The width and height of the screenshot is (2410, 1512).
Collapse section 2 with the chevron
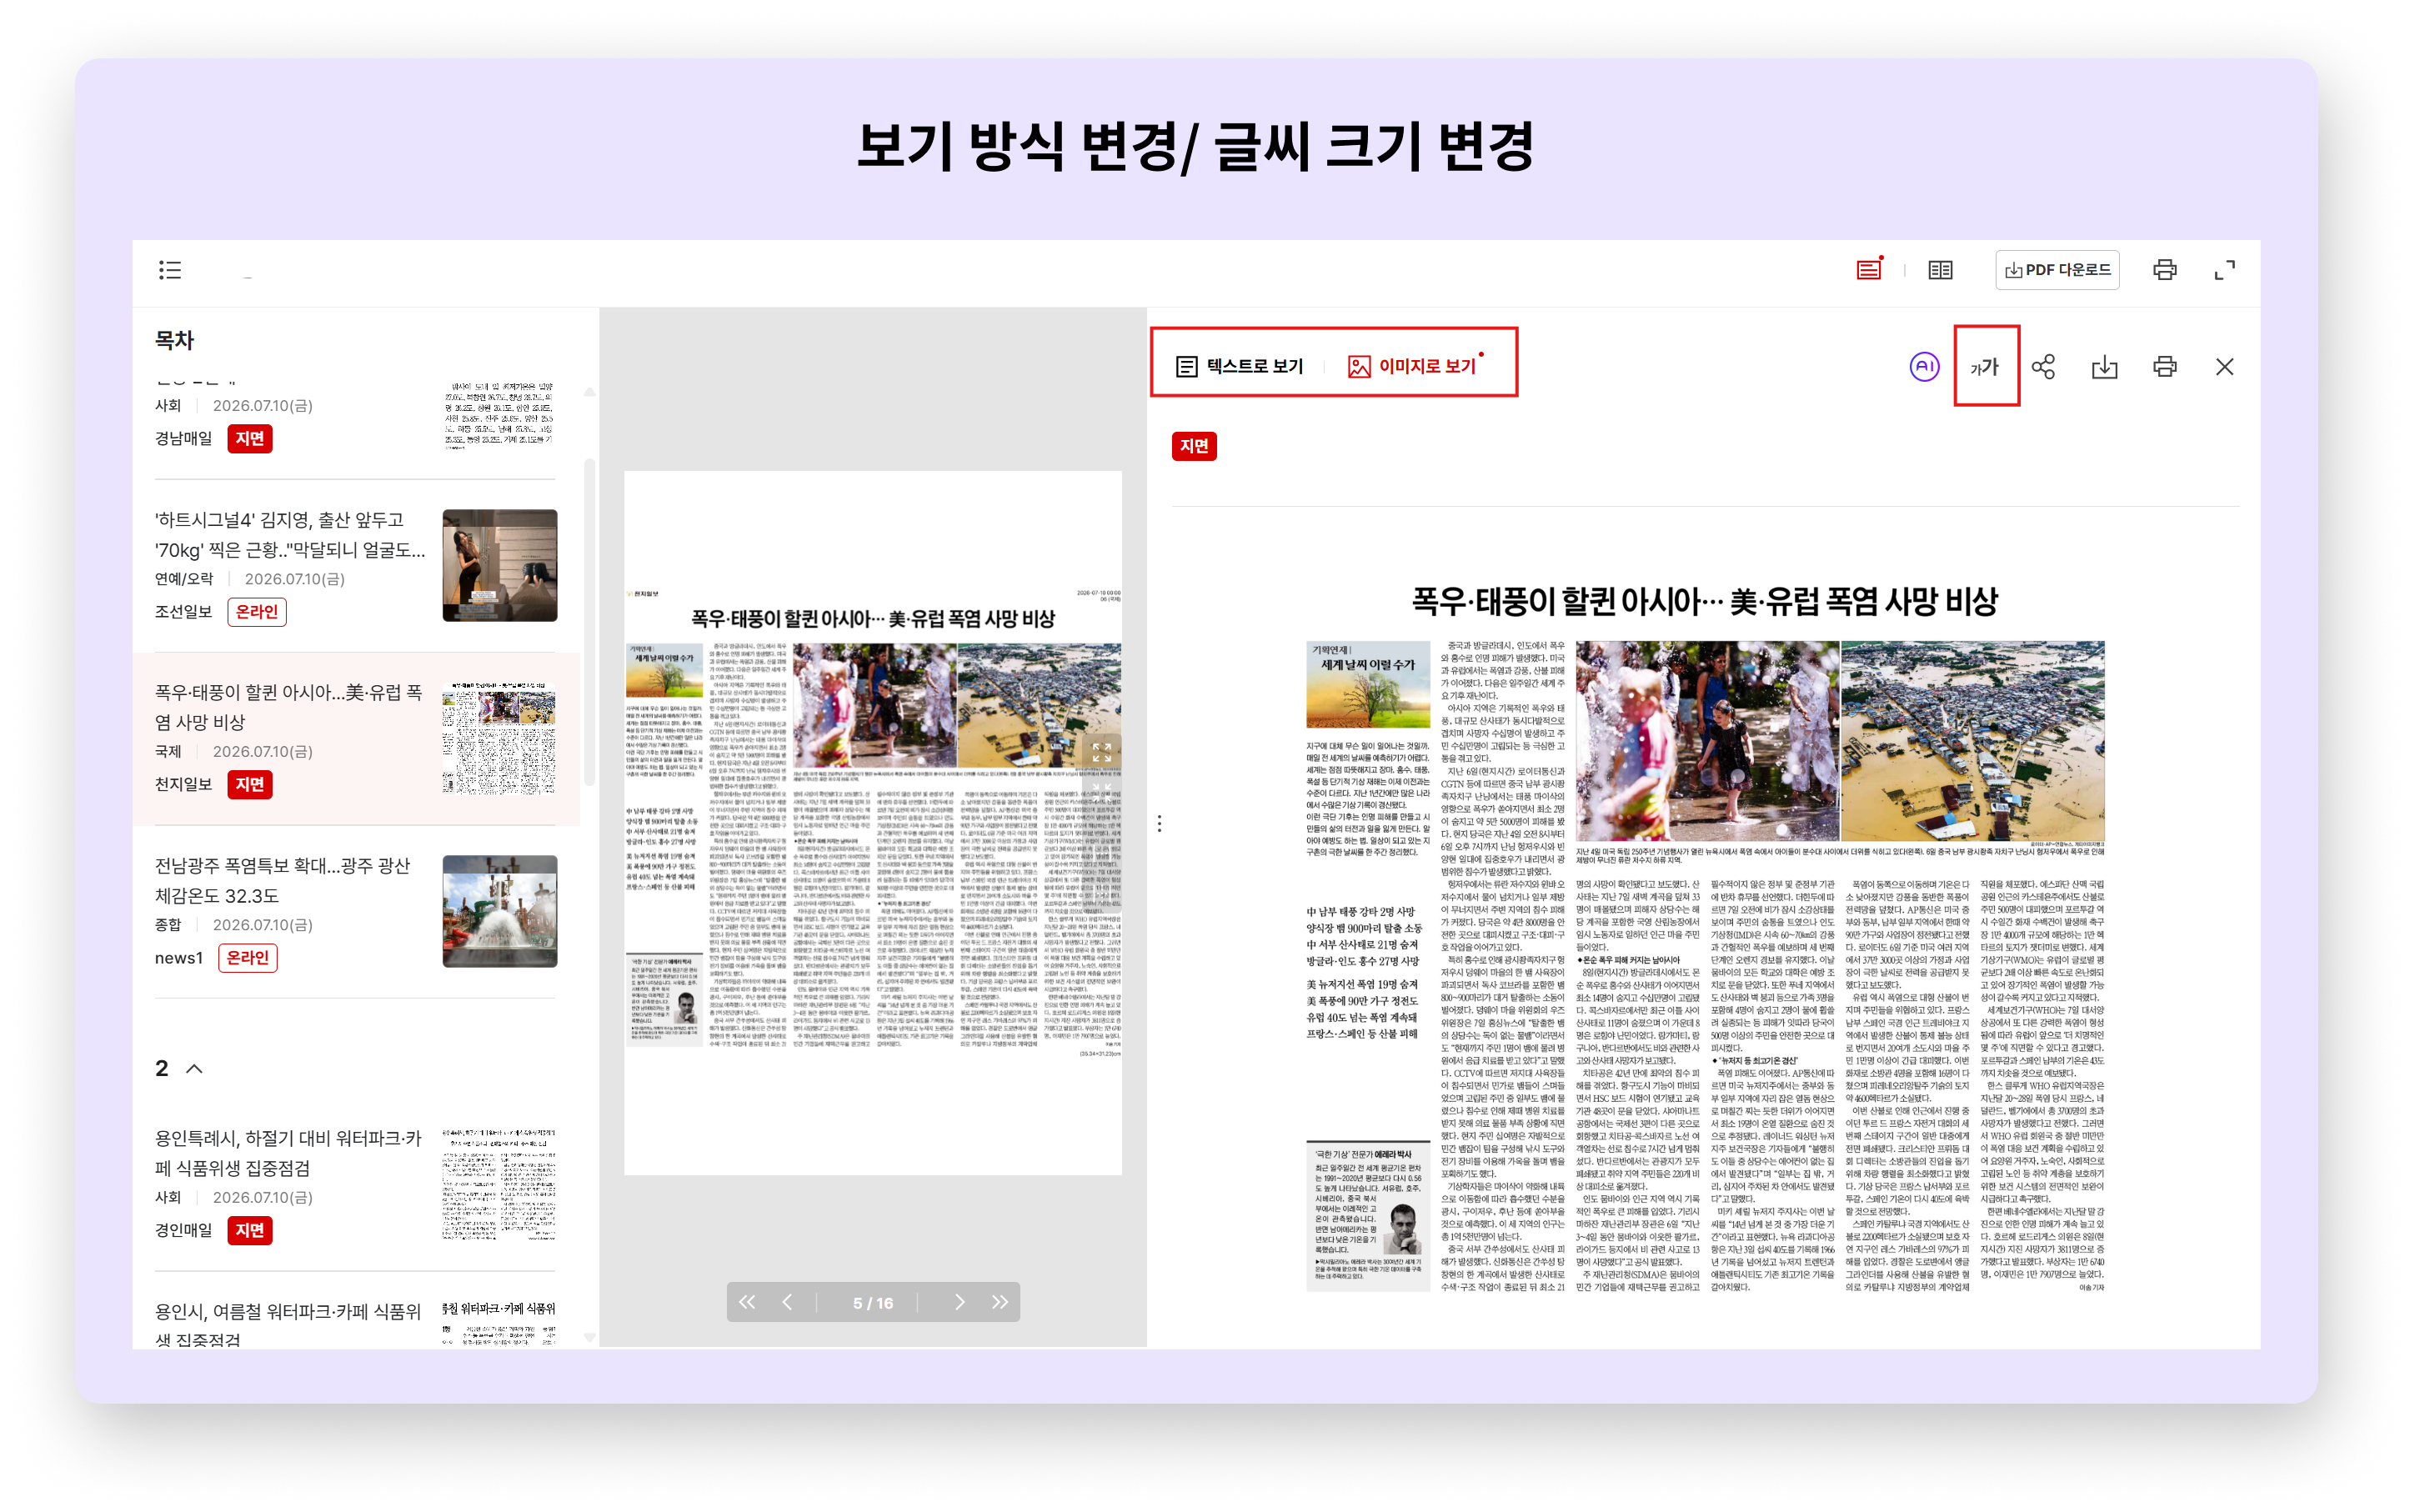[195, 1069]
